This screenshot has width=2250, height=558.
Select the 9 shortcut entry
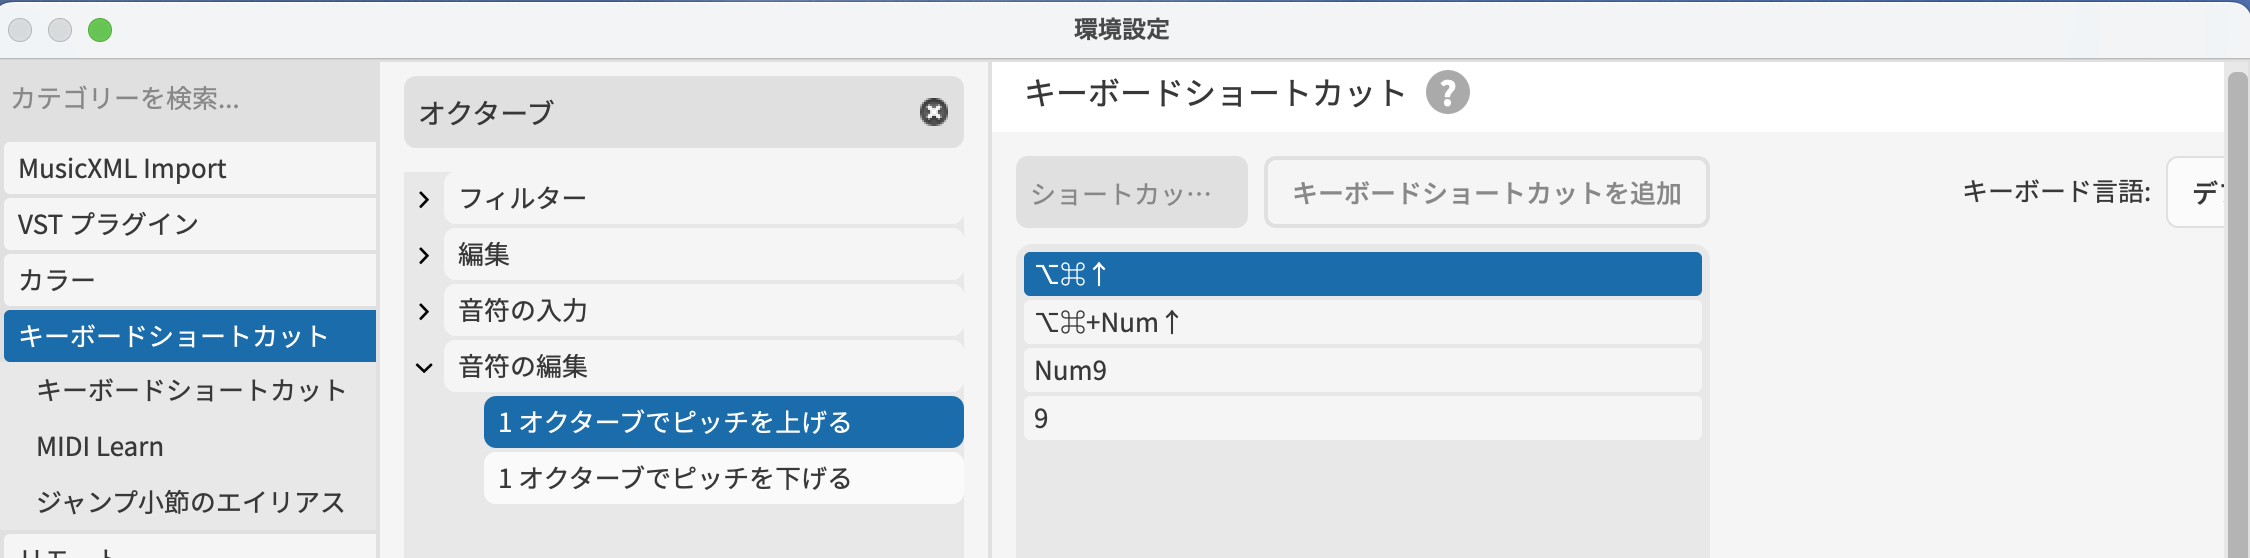pyautogui.click(x=1362, y=418)
